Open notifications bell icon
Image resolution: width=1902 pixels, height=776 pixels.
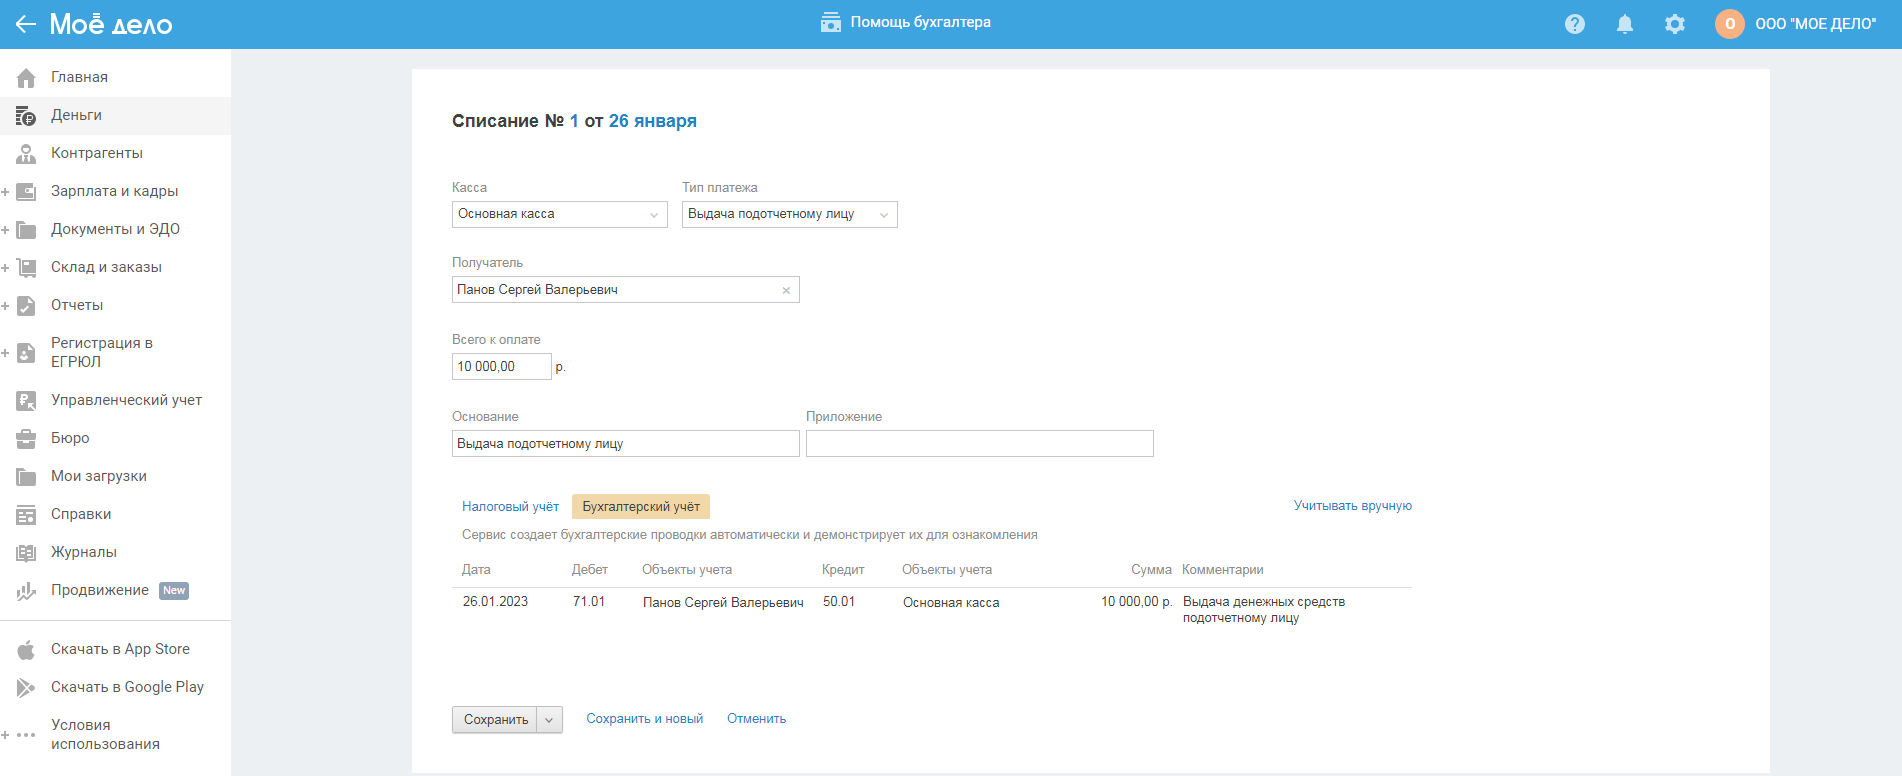pyautogui.click(x=1625, y=24)
